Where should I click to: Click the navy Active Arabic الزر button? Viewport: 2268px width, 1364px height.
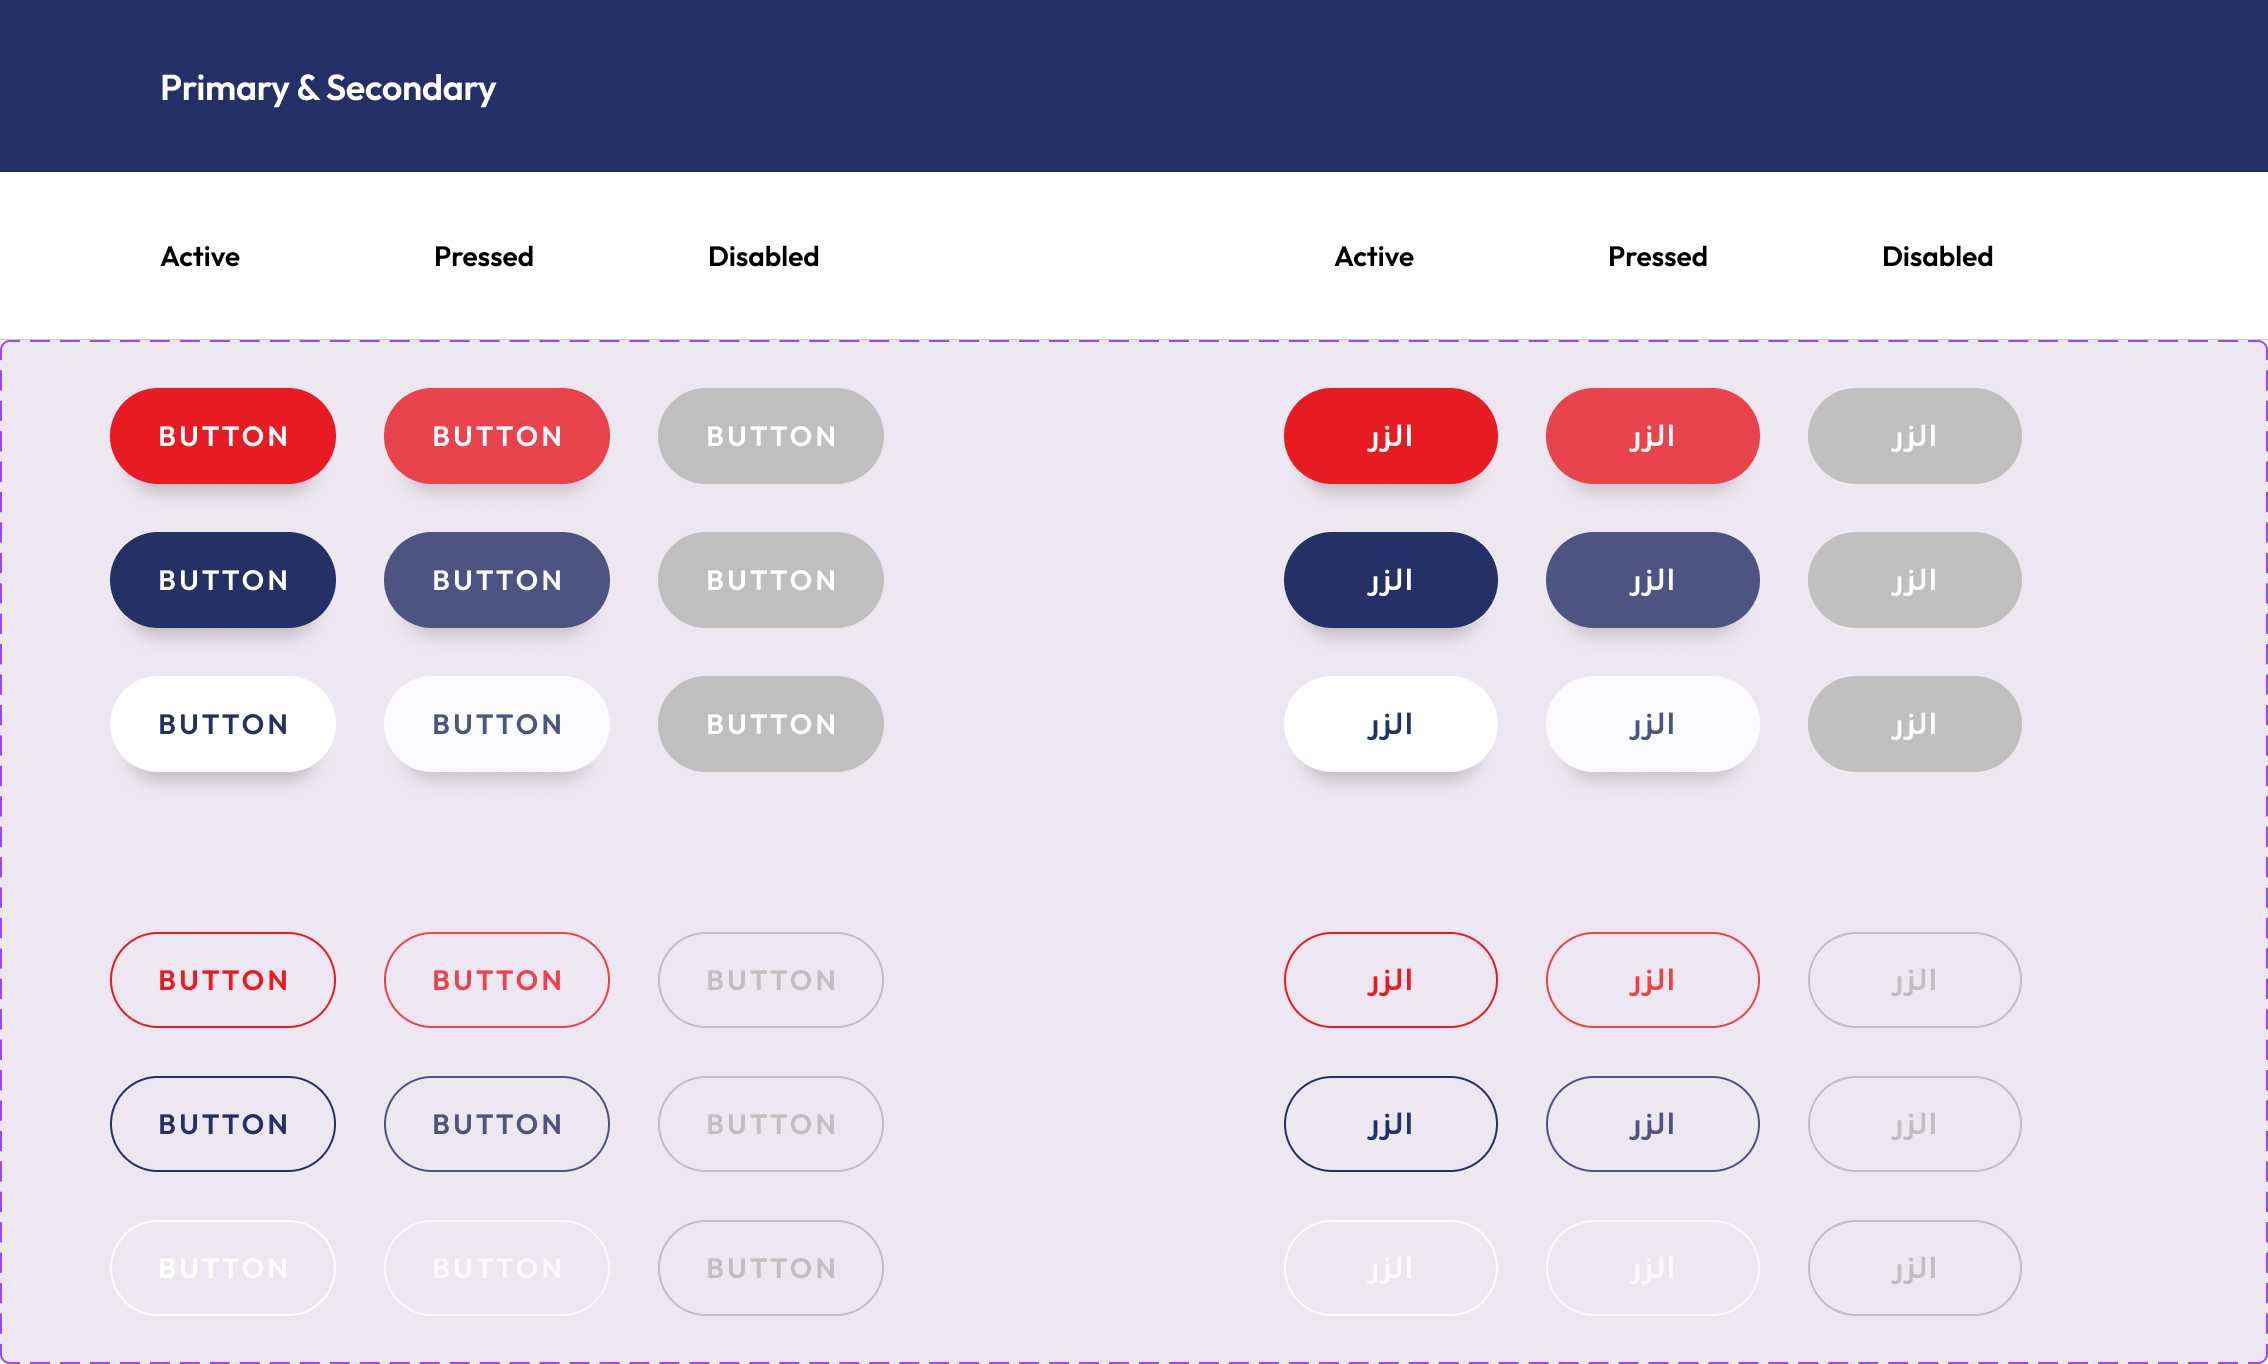coord(1390,580)
